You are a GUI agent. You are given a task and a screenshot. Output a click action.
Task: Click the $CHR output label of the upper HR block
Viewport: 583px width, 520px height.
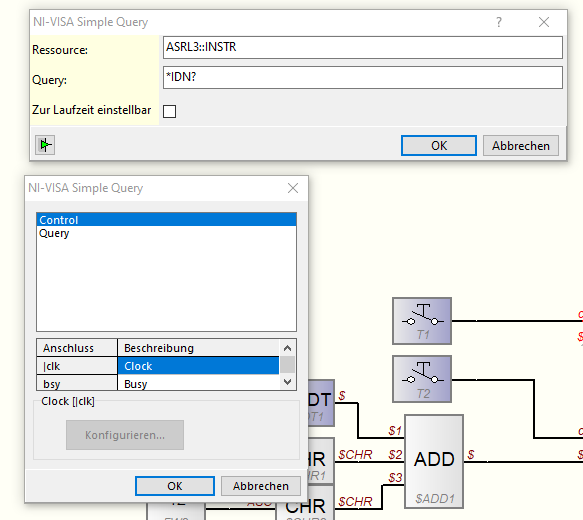coord(355,455)
